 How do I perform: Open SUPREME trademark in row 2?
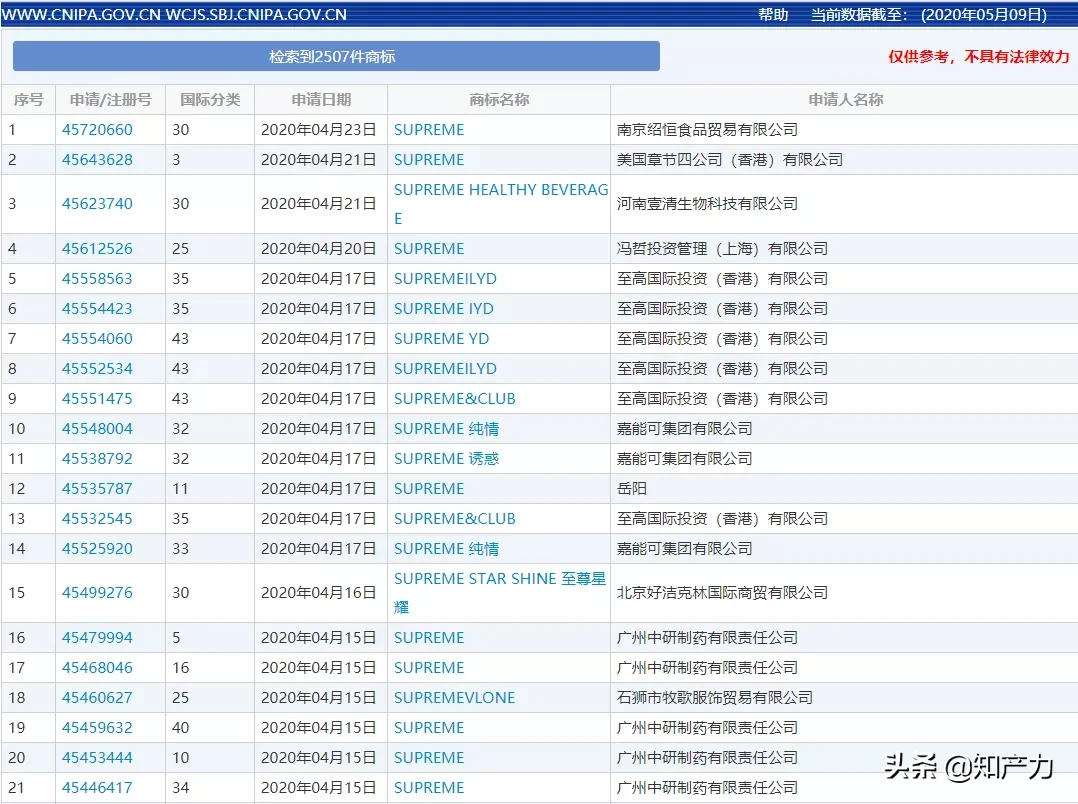click(429, 160)
